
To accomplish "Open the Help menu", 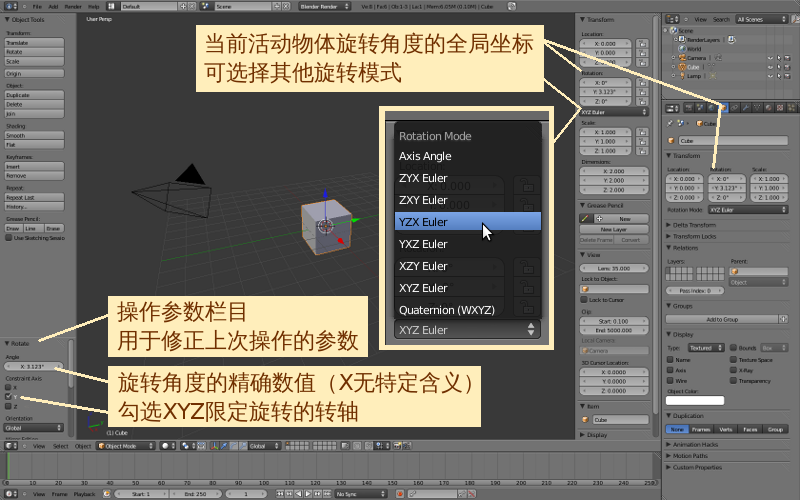I will [x=93, y=7].
